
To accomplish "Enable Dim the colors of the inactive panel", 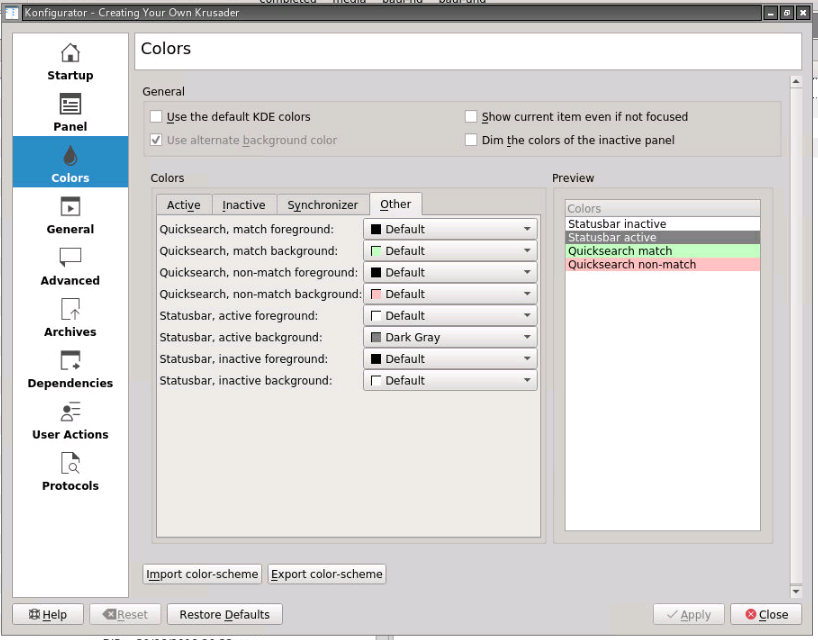I will 471,140.
